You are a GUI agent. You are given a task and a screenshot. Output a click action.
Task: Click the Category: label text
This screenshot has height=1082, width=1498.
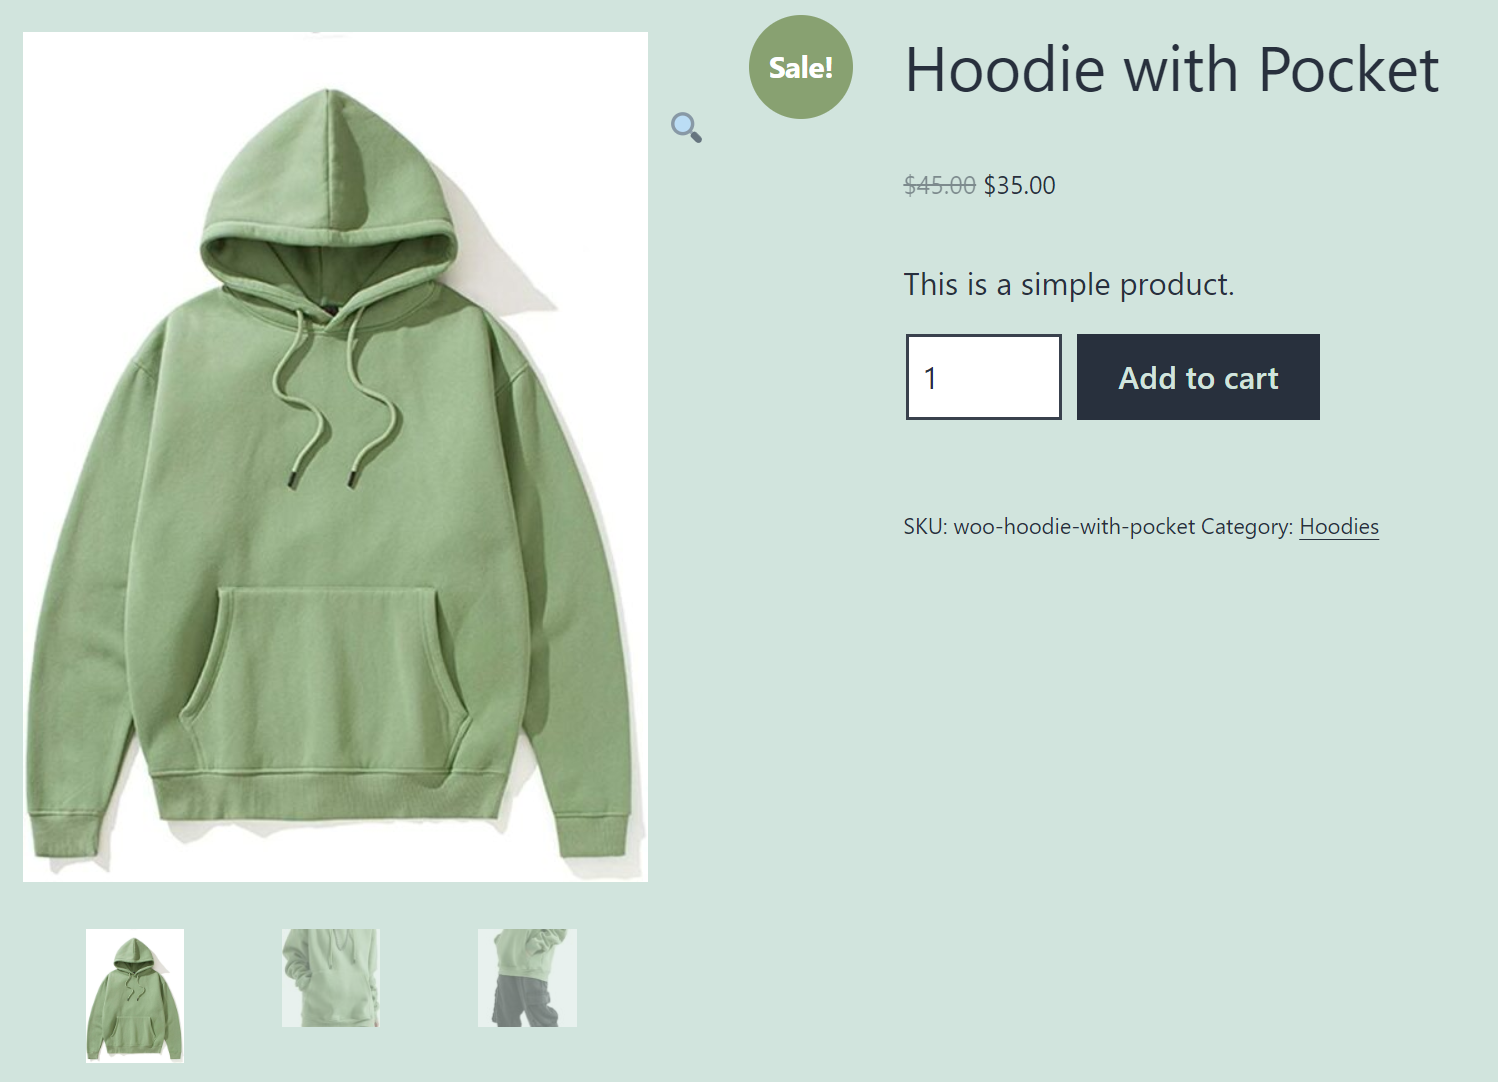click(x=1247, y=527)
